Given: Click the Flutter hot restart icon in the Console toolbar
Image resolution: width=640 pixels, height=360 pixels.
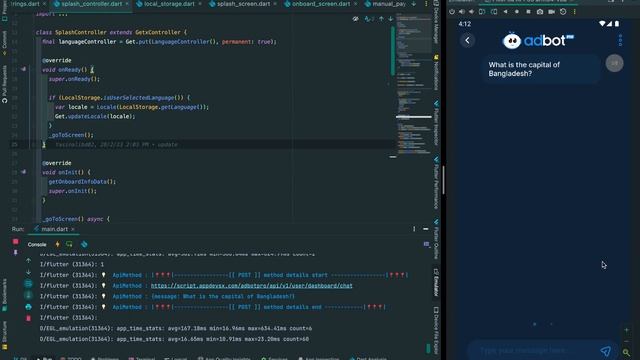Looking at the screenshot, I should (69, 244).
